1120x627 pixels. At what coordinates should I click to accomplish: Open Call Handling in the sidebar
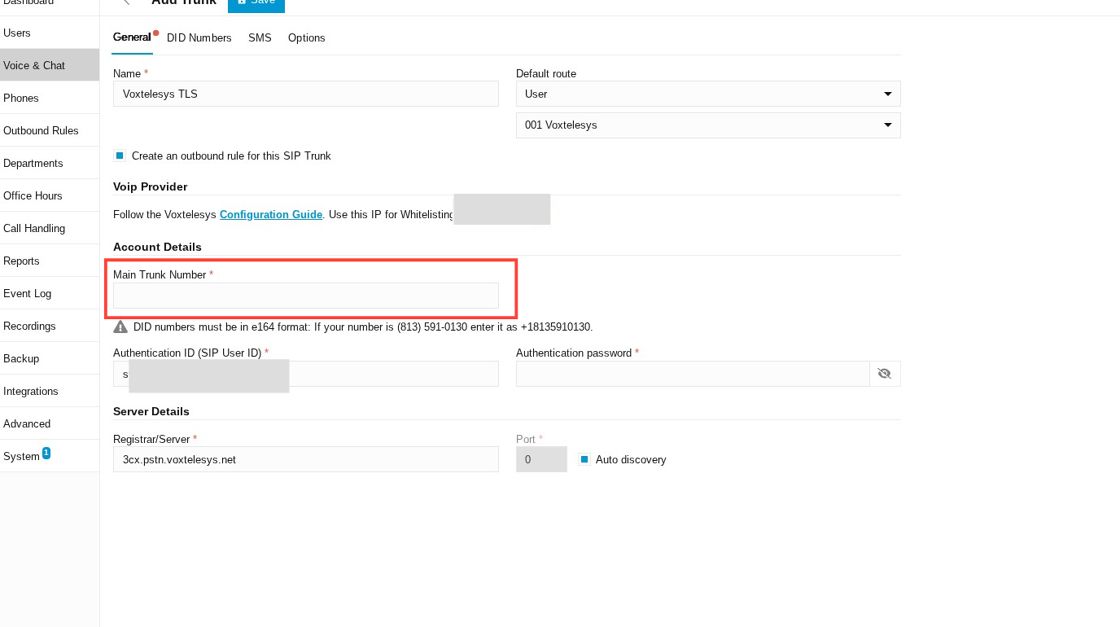tap(49, 229)
